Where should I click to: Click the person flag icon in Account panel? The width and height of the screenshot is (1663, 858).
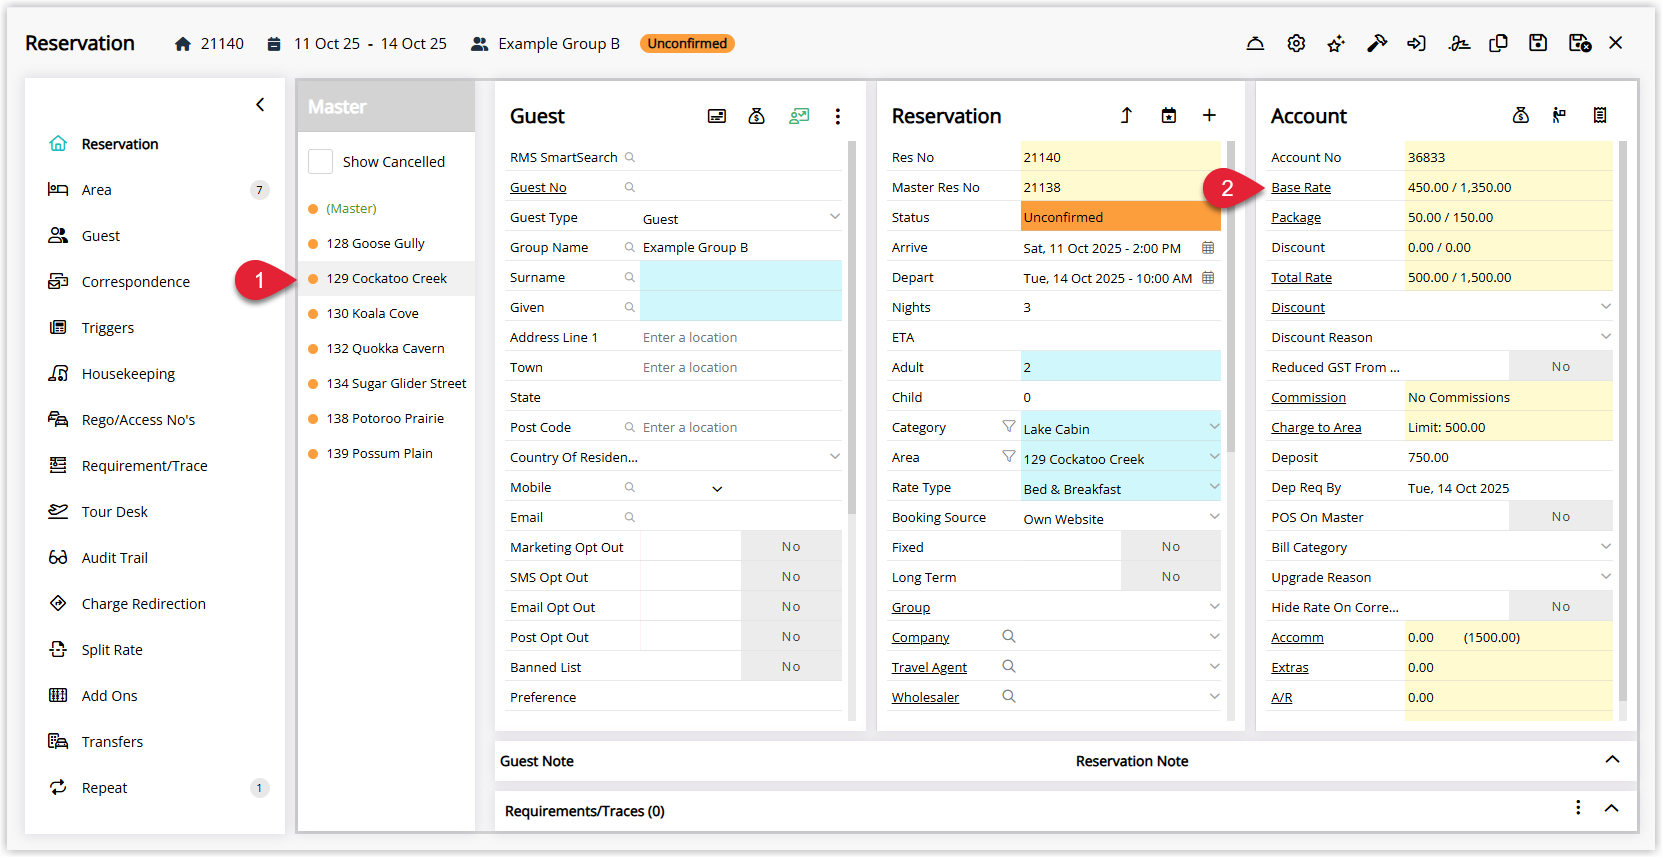1559,115
